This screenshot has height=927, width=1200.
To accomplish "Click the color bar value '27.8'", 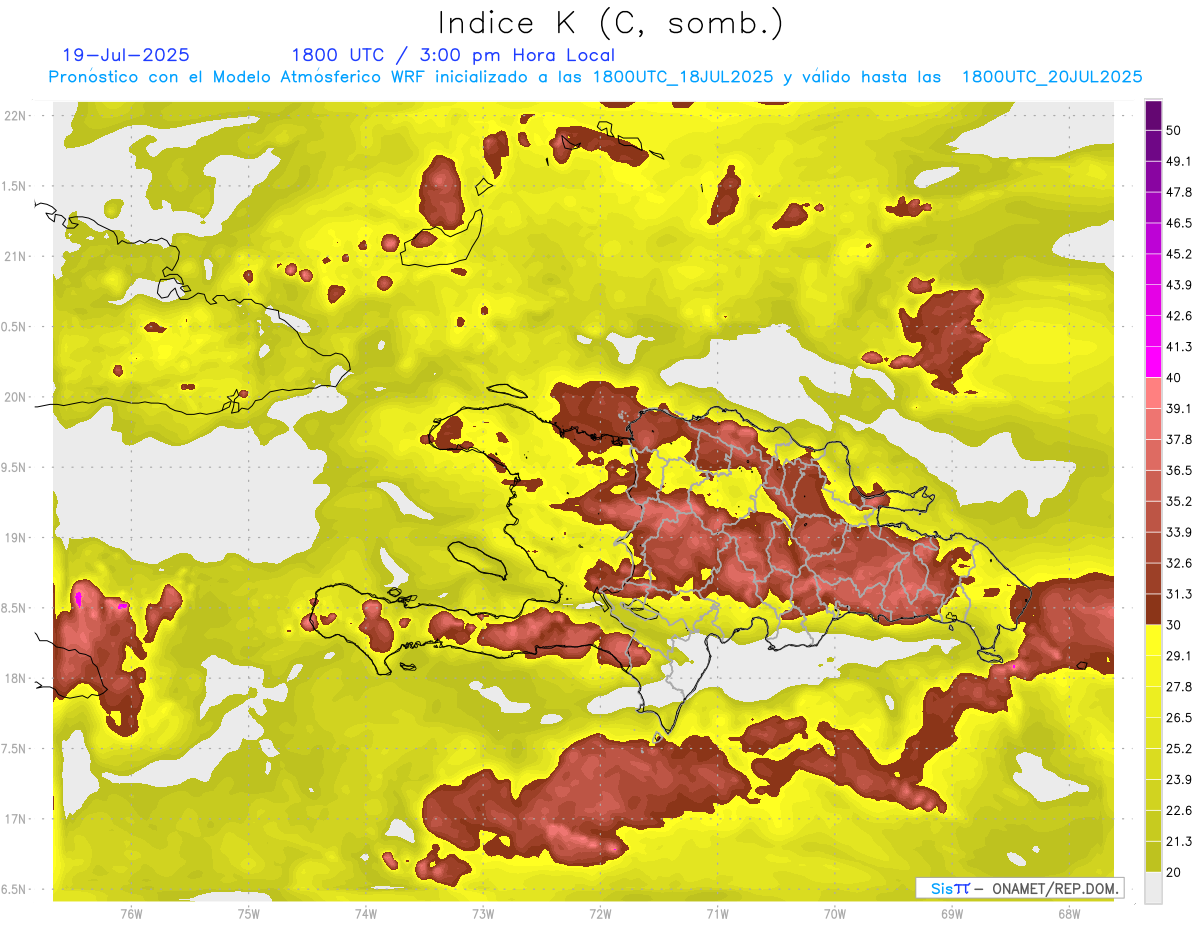I will pos(1178,686).
